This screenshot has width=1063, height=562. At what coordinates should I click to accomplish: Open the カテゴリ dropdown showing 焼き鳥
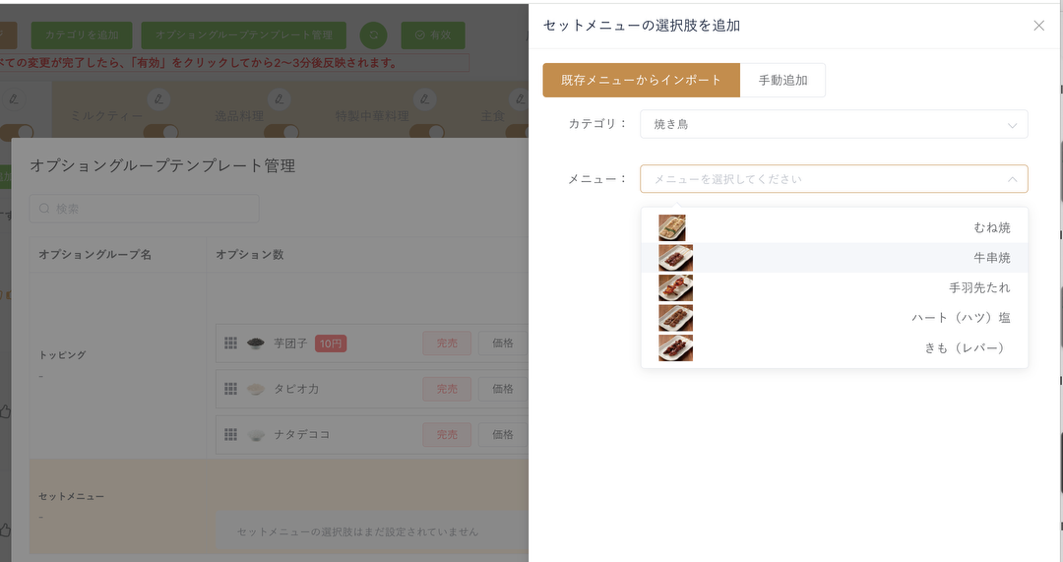click(834, 125)
